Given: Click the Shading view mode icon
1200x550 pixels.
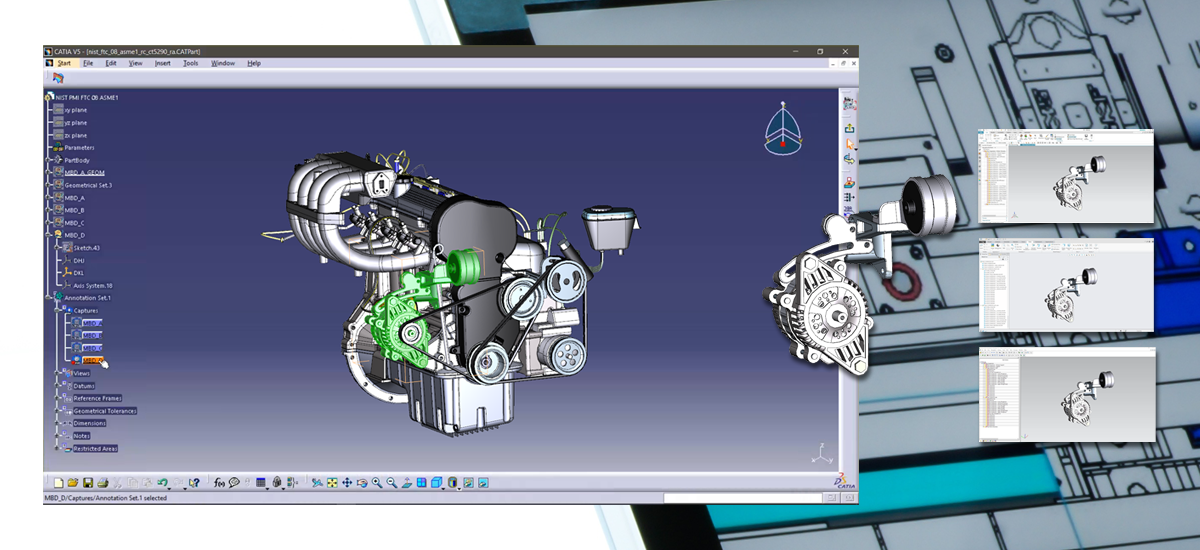Looking at the screenshot, I should (x=452, y=483).
